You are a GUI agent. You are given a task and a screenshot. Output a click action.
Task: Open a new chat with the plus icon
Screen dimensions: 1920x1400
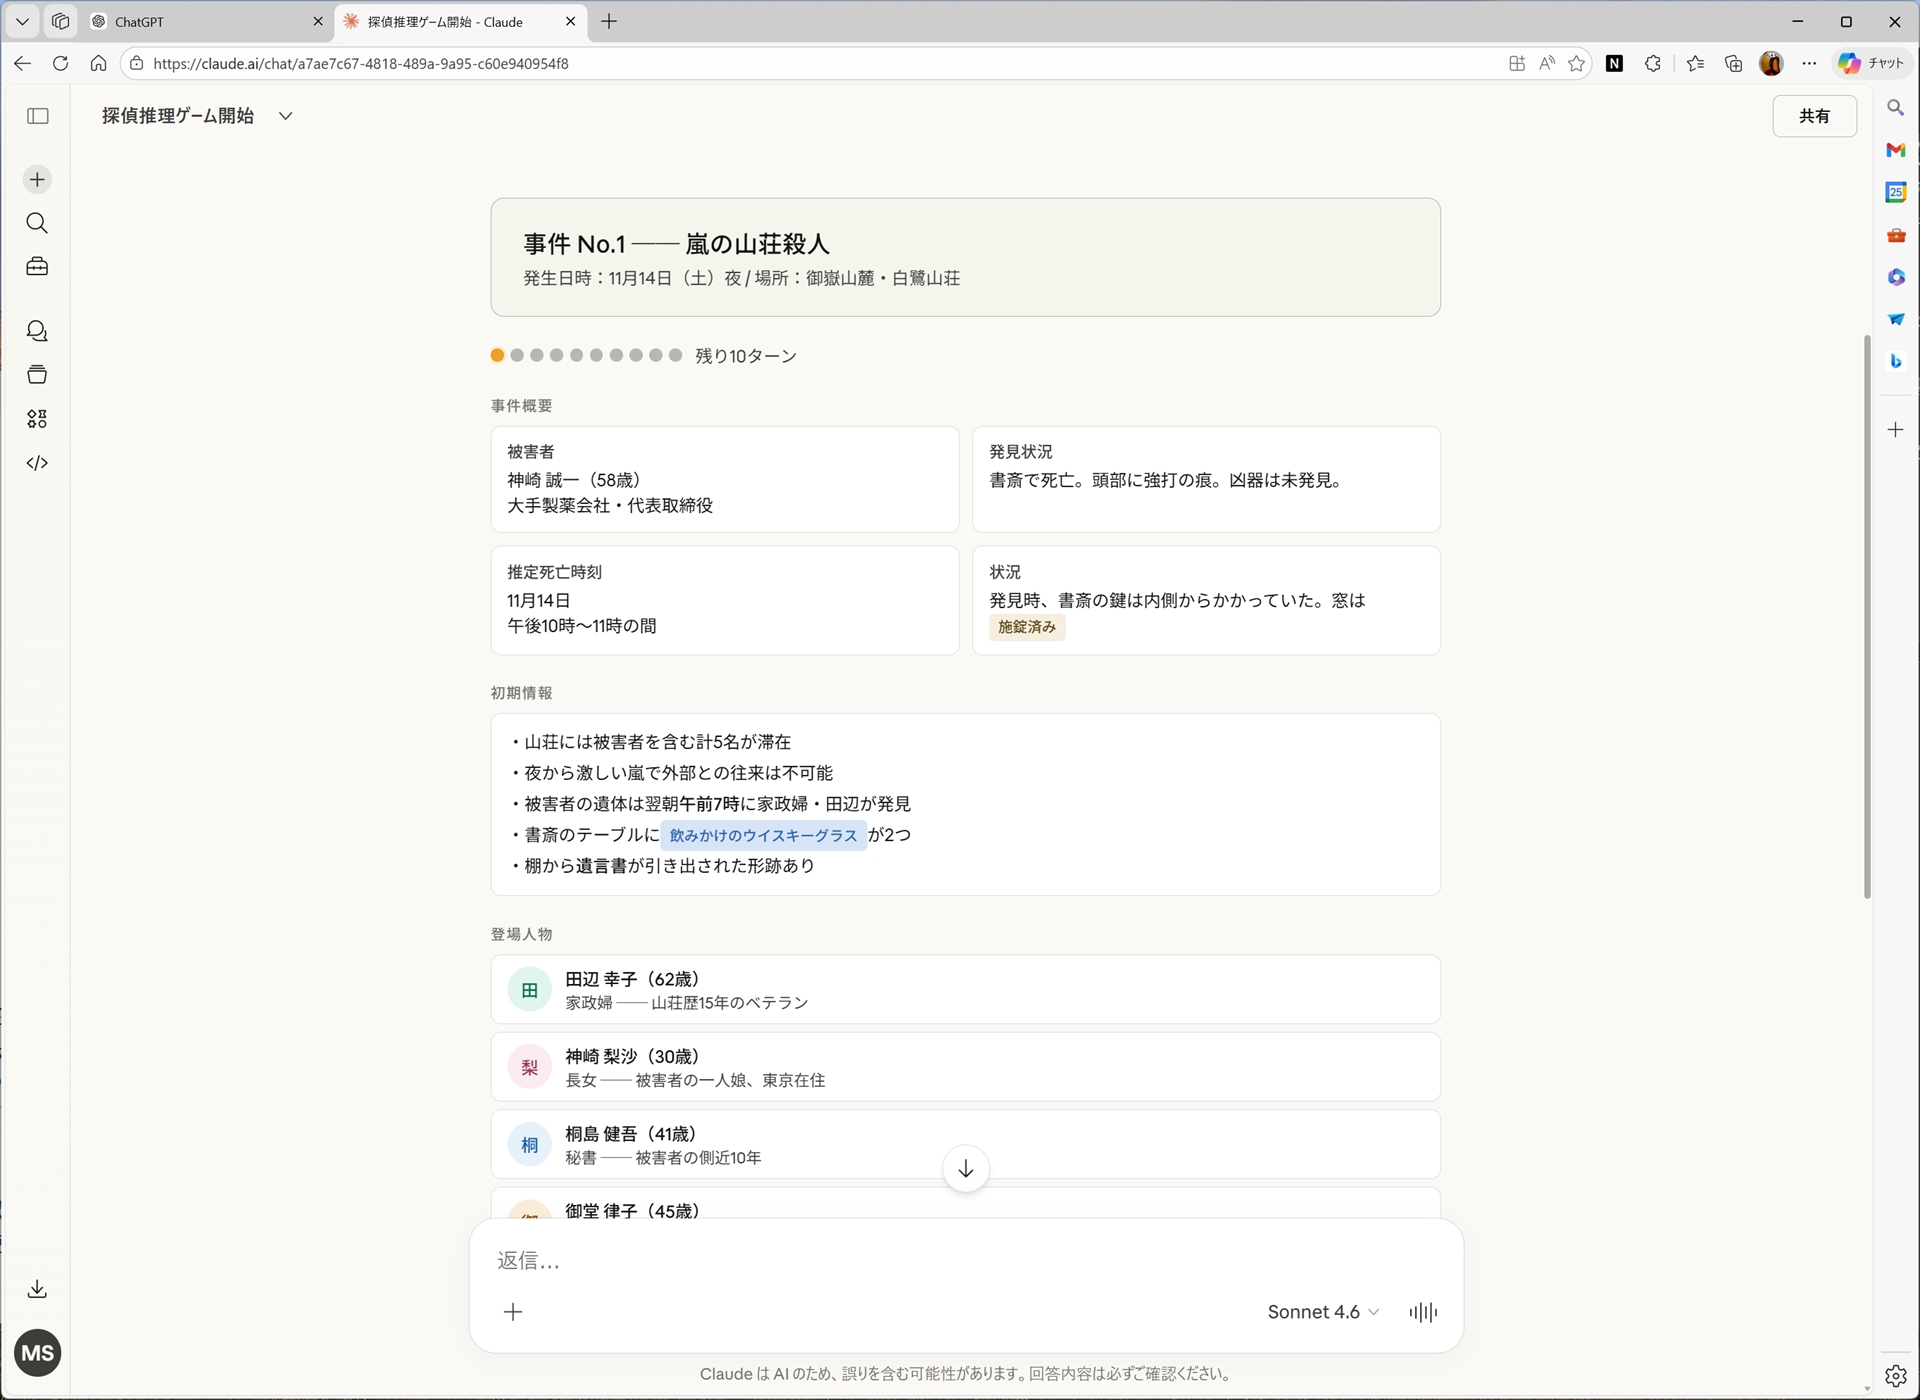[x=37, y=180]
